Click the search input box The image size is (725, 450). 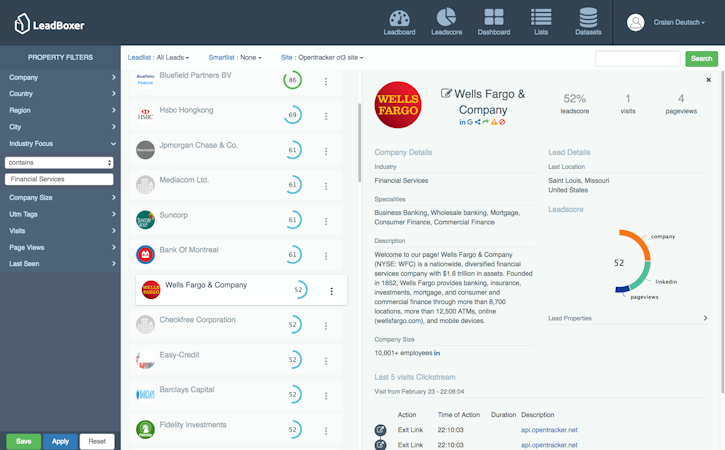pyautogui.click(x=638, y=59)
